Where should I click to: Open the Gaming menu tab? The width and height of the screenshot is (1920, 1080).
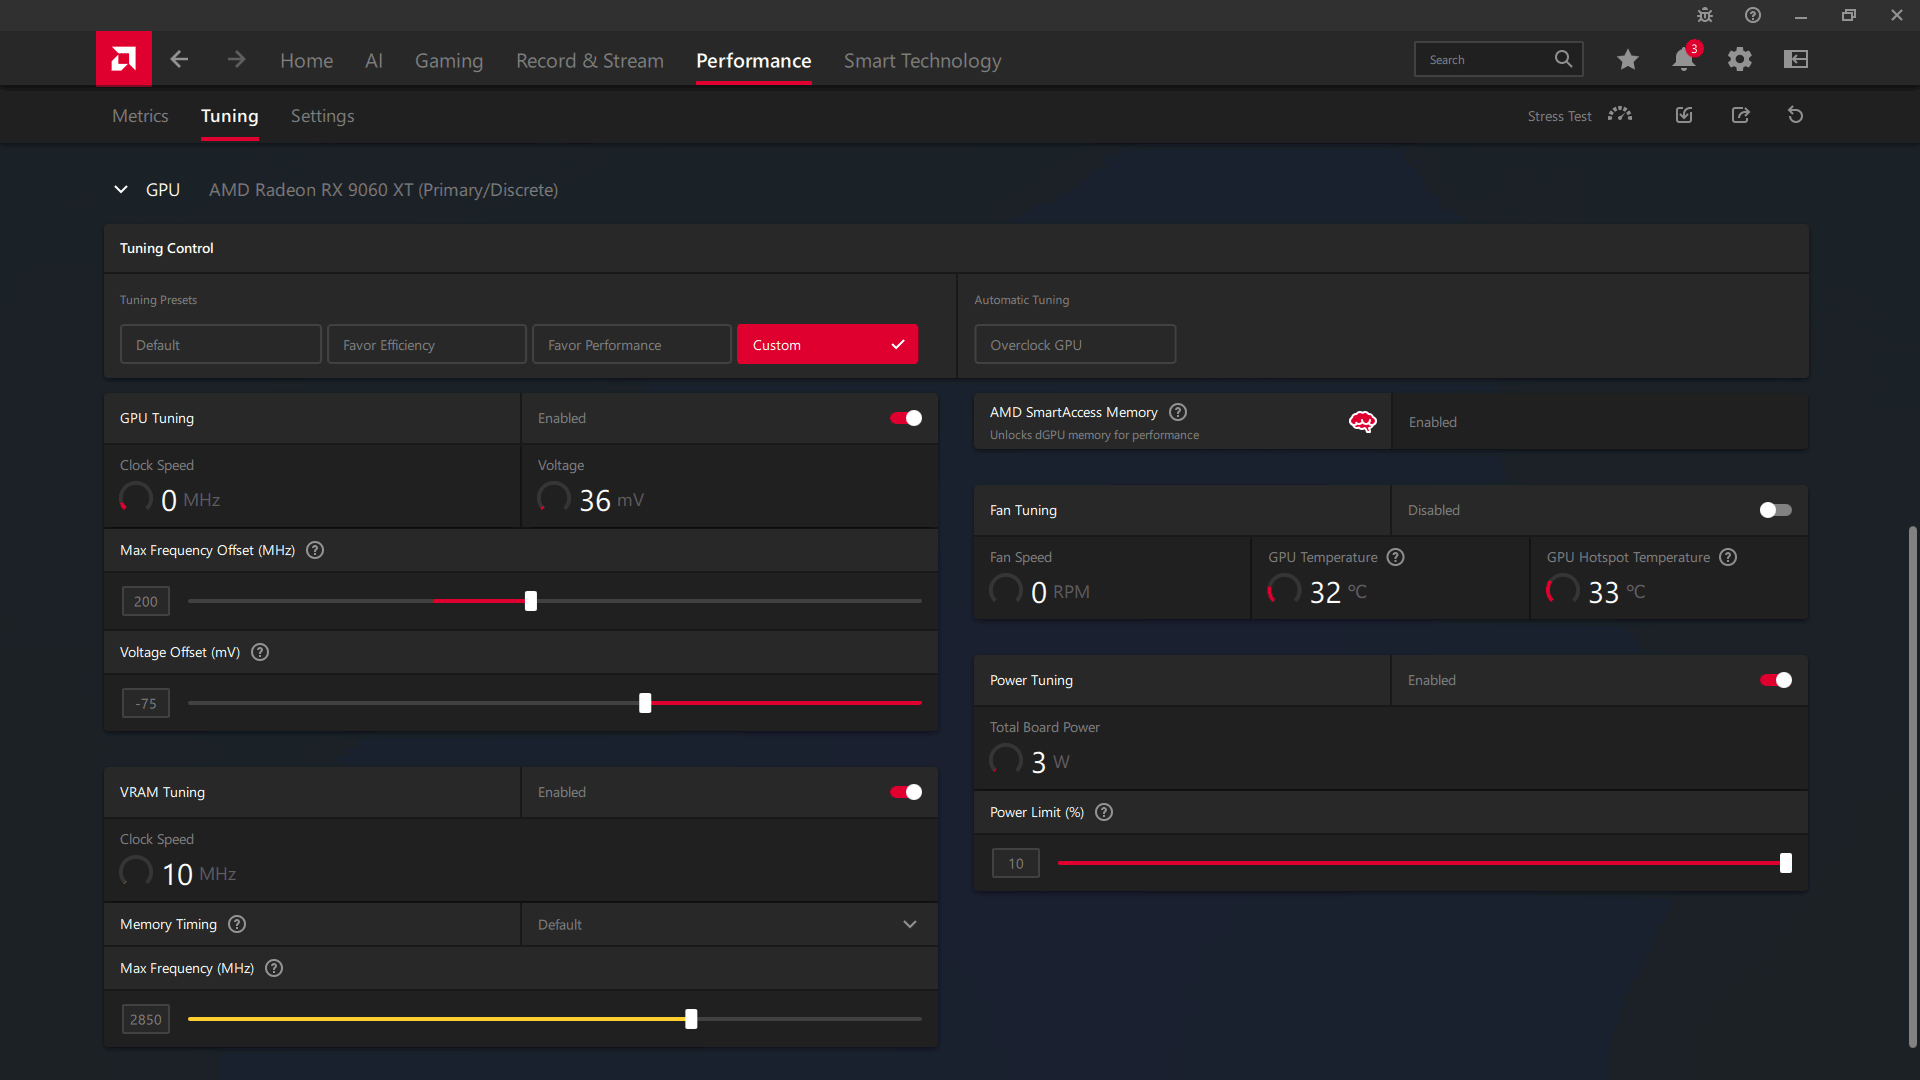click(x=448, y=61)
